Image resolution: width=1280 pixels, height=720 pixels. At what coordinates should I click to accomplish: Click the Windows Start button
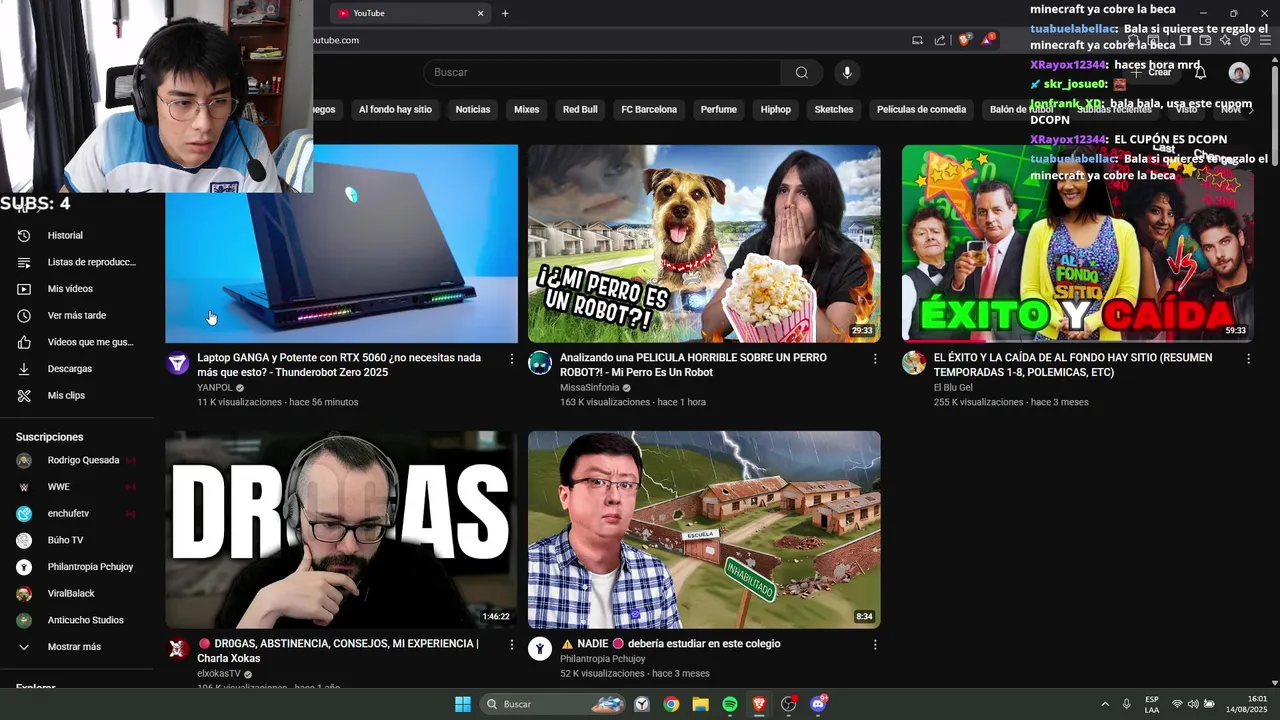coord(463,704)
